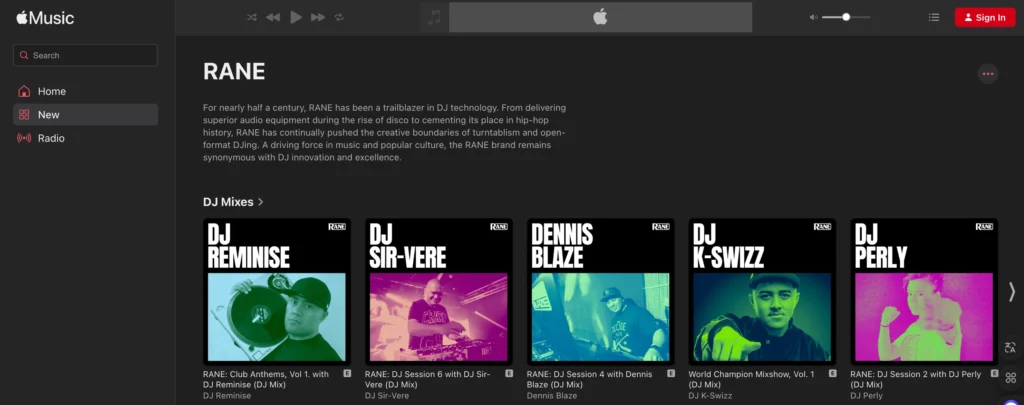Go to DJ Reminise artist name below title
The height and width of the screenshot is (405, 1024).
pos(227,396)
